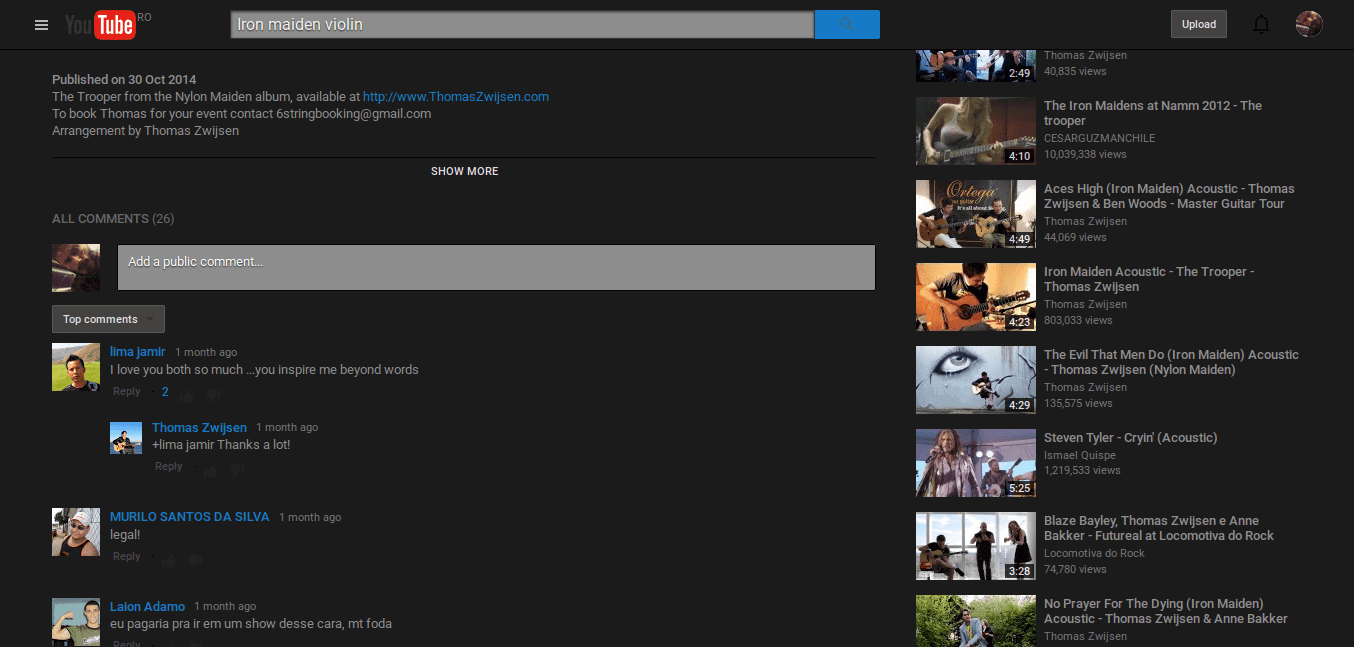Like Thomas Zwijsen's reply comment
This screenshot has width=1354, height=647.
[x=210, y=470]
